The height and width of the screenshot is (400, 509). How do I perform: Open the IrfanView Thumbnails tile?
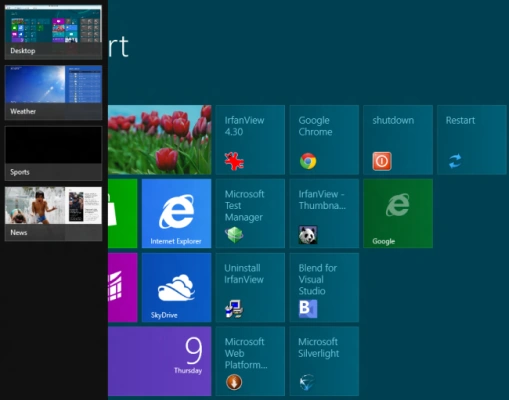pyautogui.click(x=324, y=213)
